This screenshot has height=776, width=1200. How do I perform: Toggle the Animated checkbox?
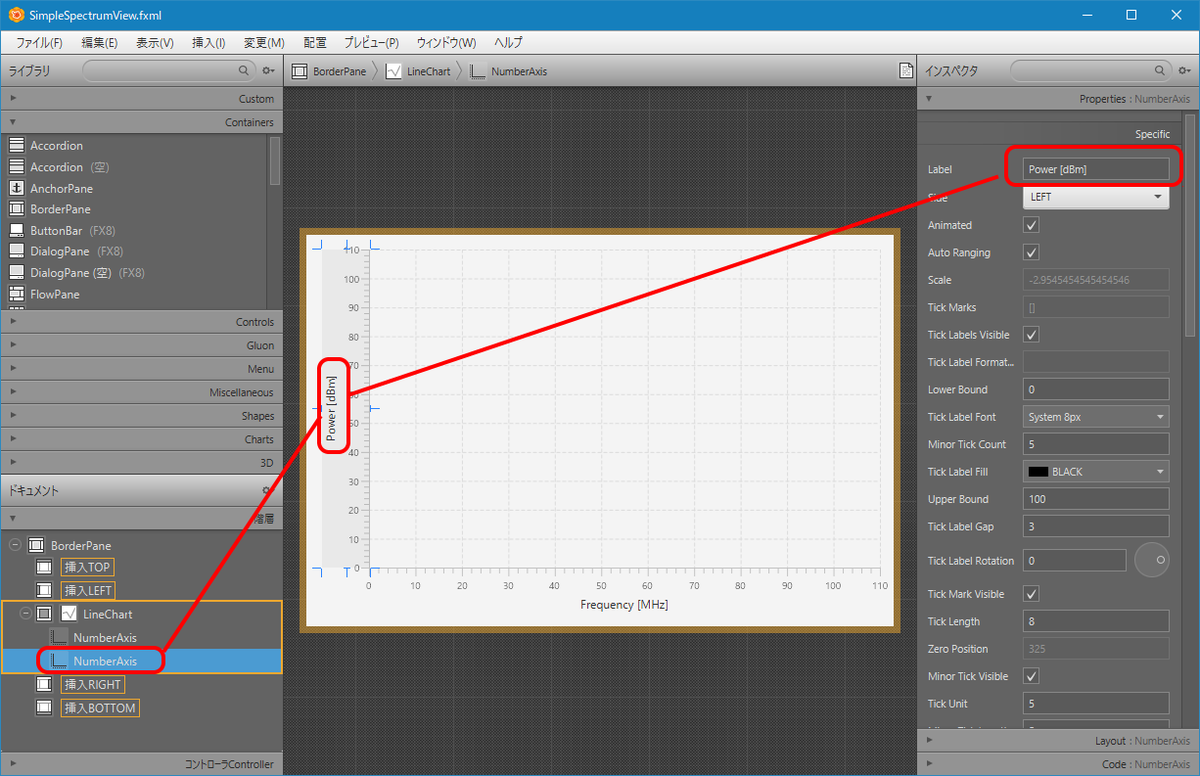(1032, 225)
